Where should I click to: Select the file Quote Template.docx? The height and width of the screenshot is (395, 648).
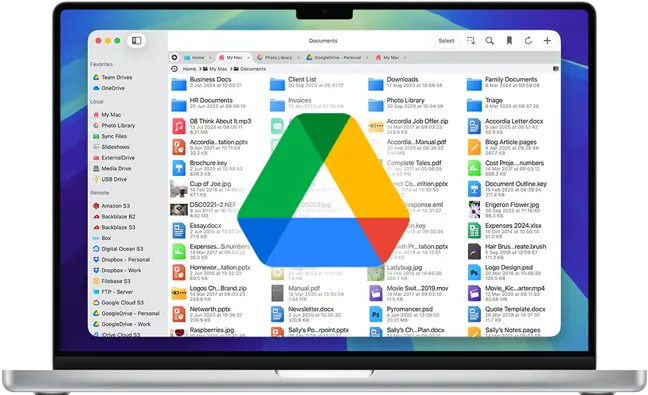[507, 314]
